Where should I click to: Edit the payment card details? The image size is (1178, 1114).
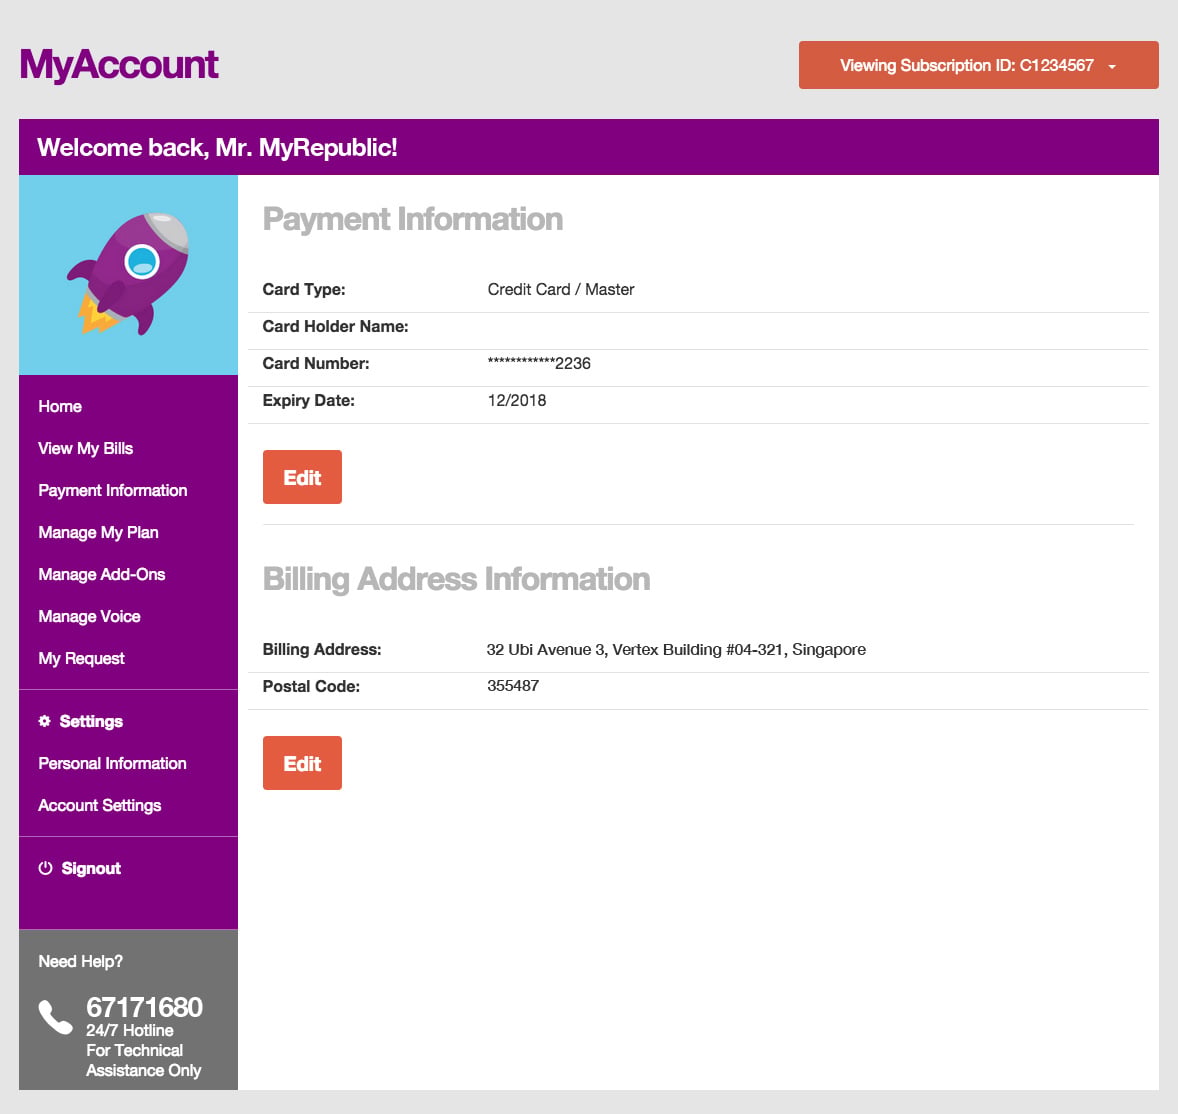pyautogui.click(x=302, y=477)
